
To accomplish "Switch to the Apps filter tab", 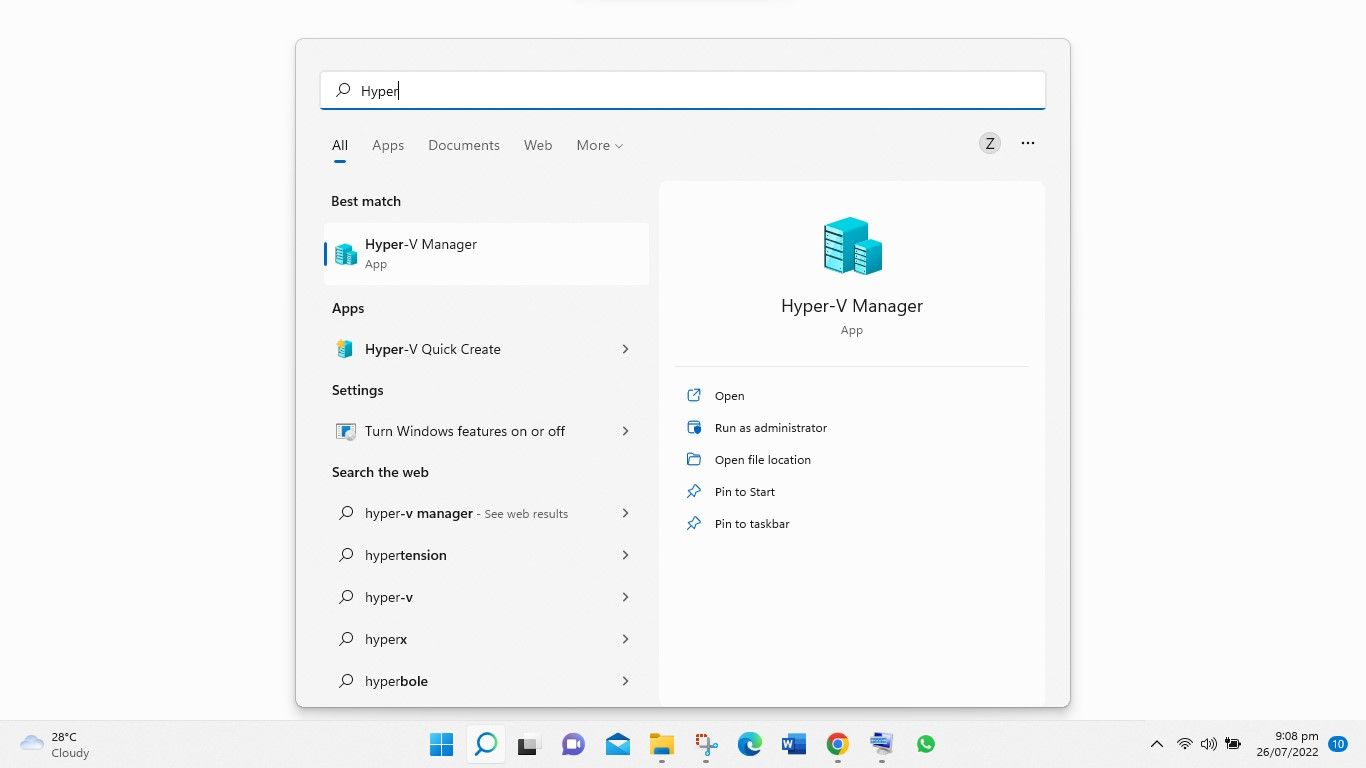I will 388,145.
